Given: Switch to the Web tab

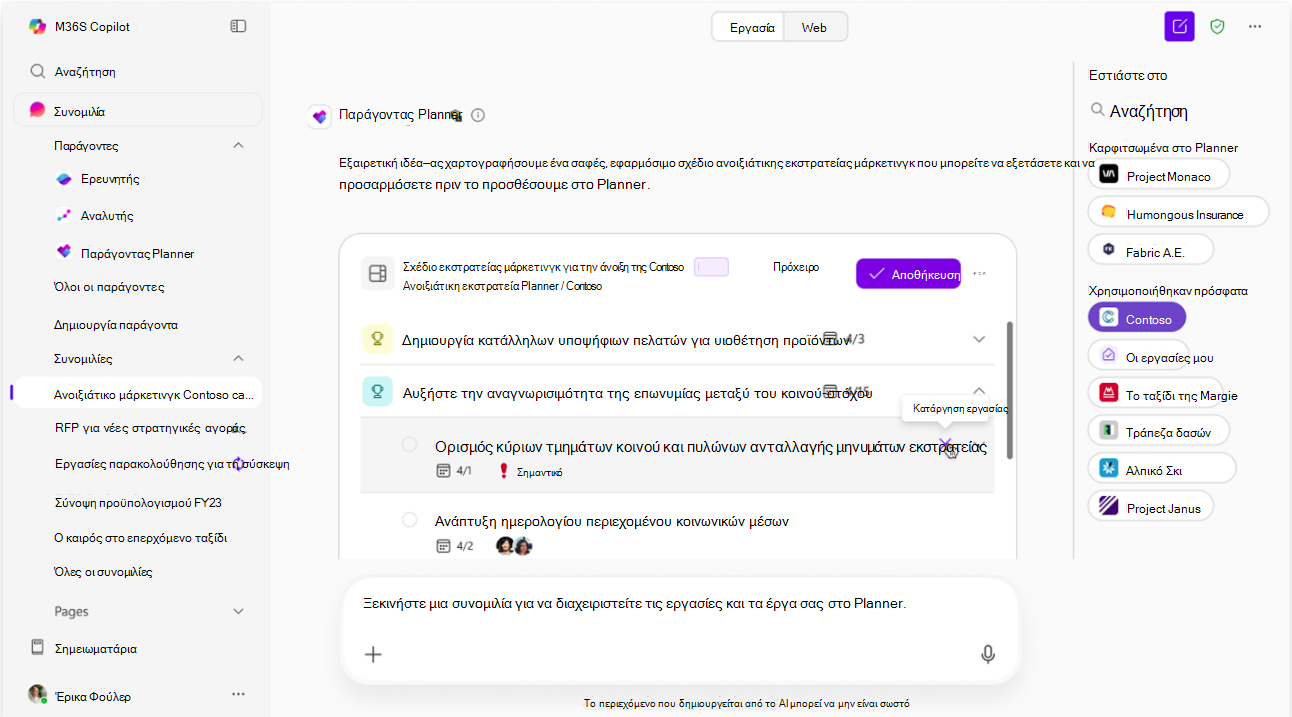Looking at the screenshot, I should tap(814, 28).
